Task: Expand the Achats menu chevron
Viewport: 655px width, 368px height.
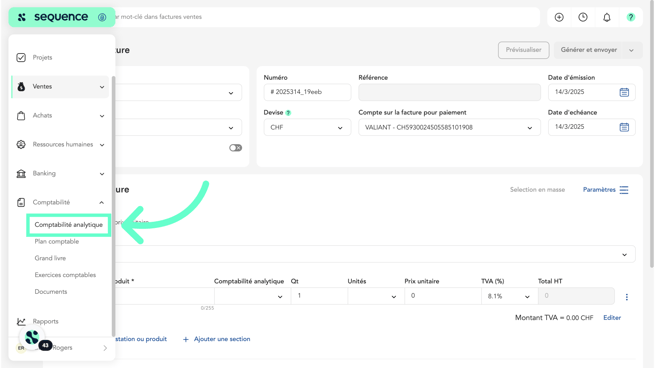Action: 102,116
